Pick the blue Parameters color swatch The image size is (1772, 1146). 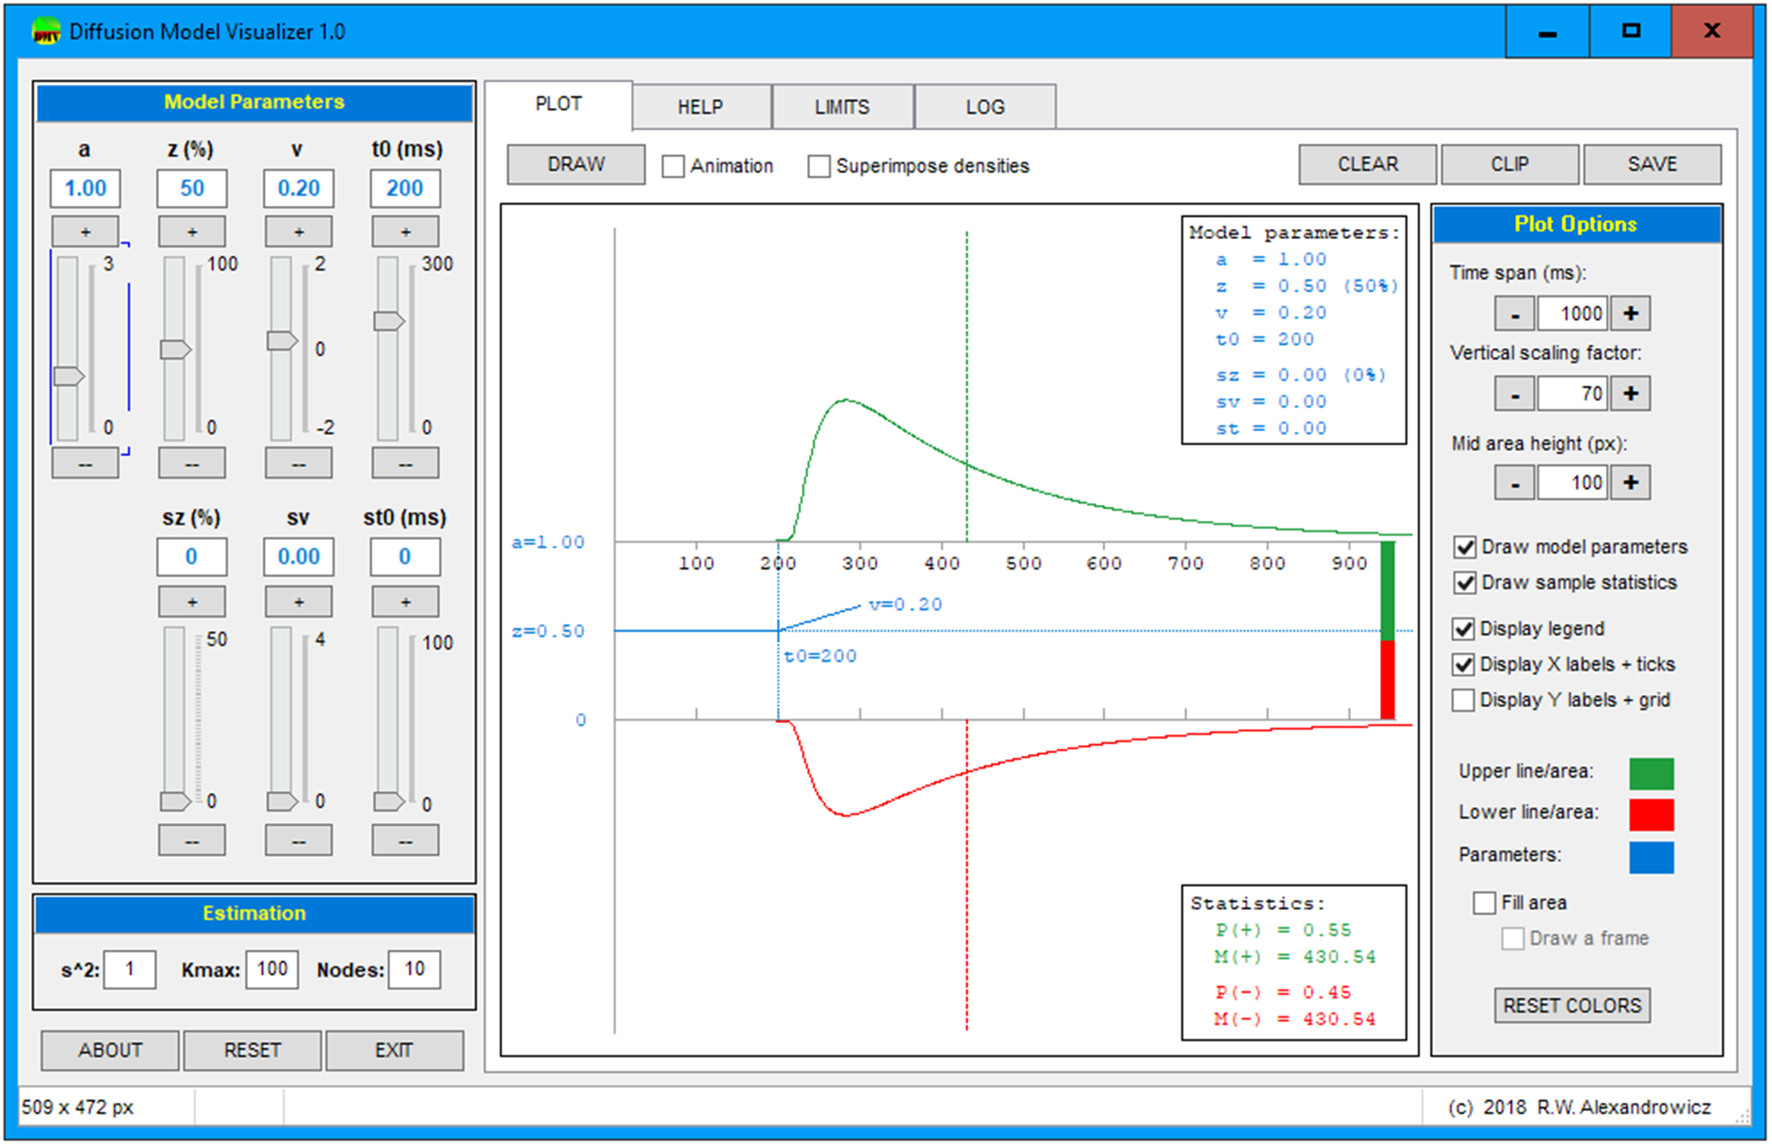1651,857
